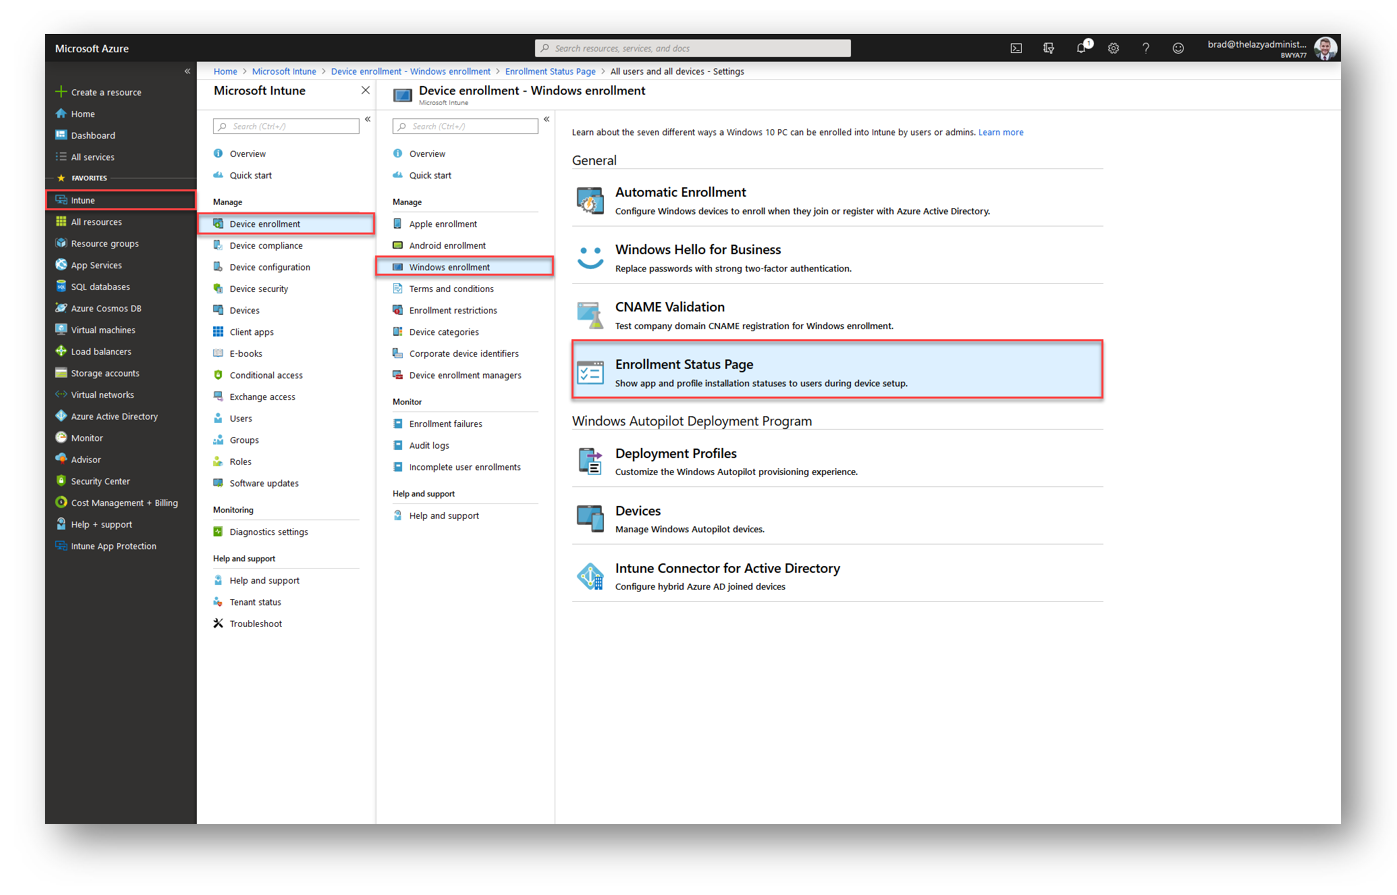The height and width of the screenshot is (895, 1397).
Task: Click the Learn more link
Action: click(1000, 132)
